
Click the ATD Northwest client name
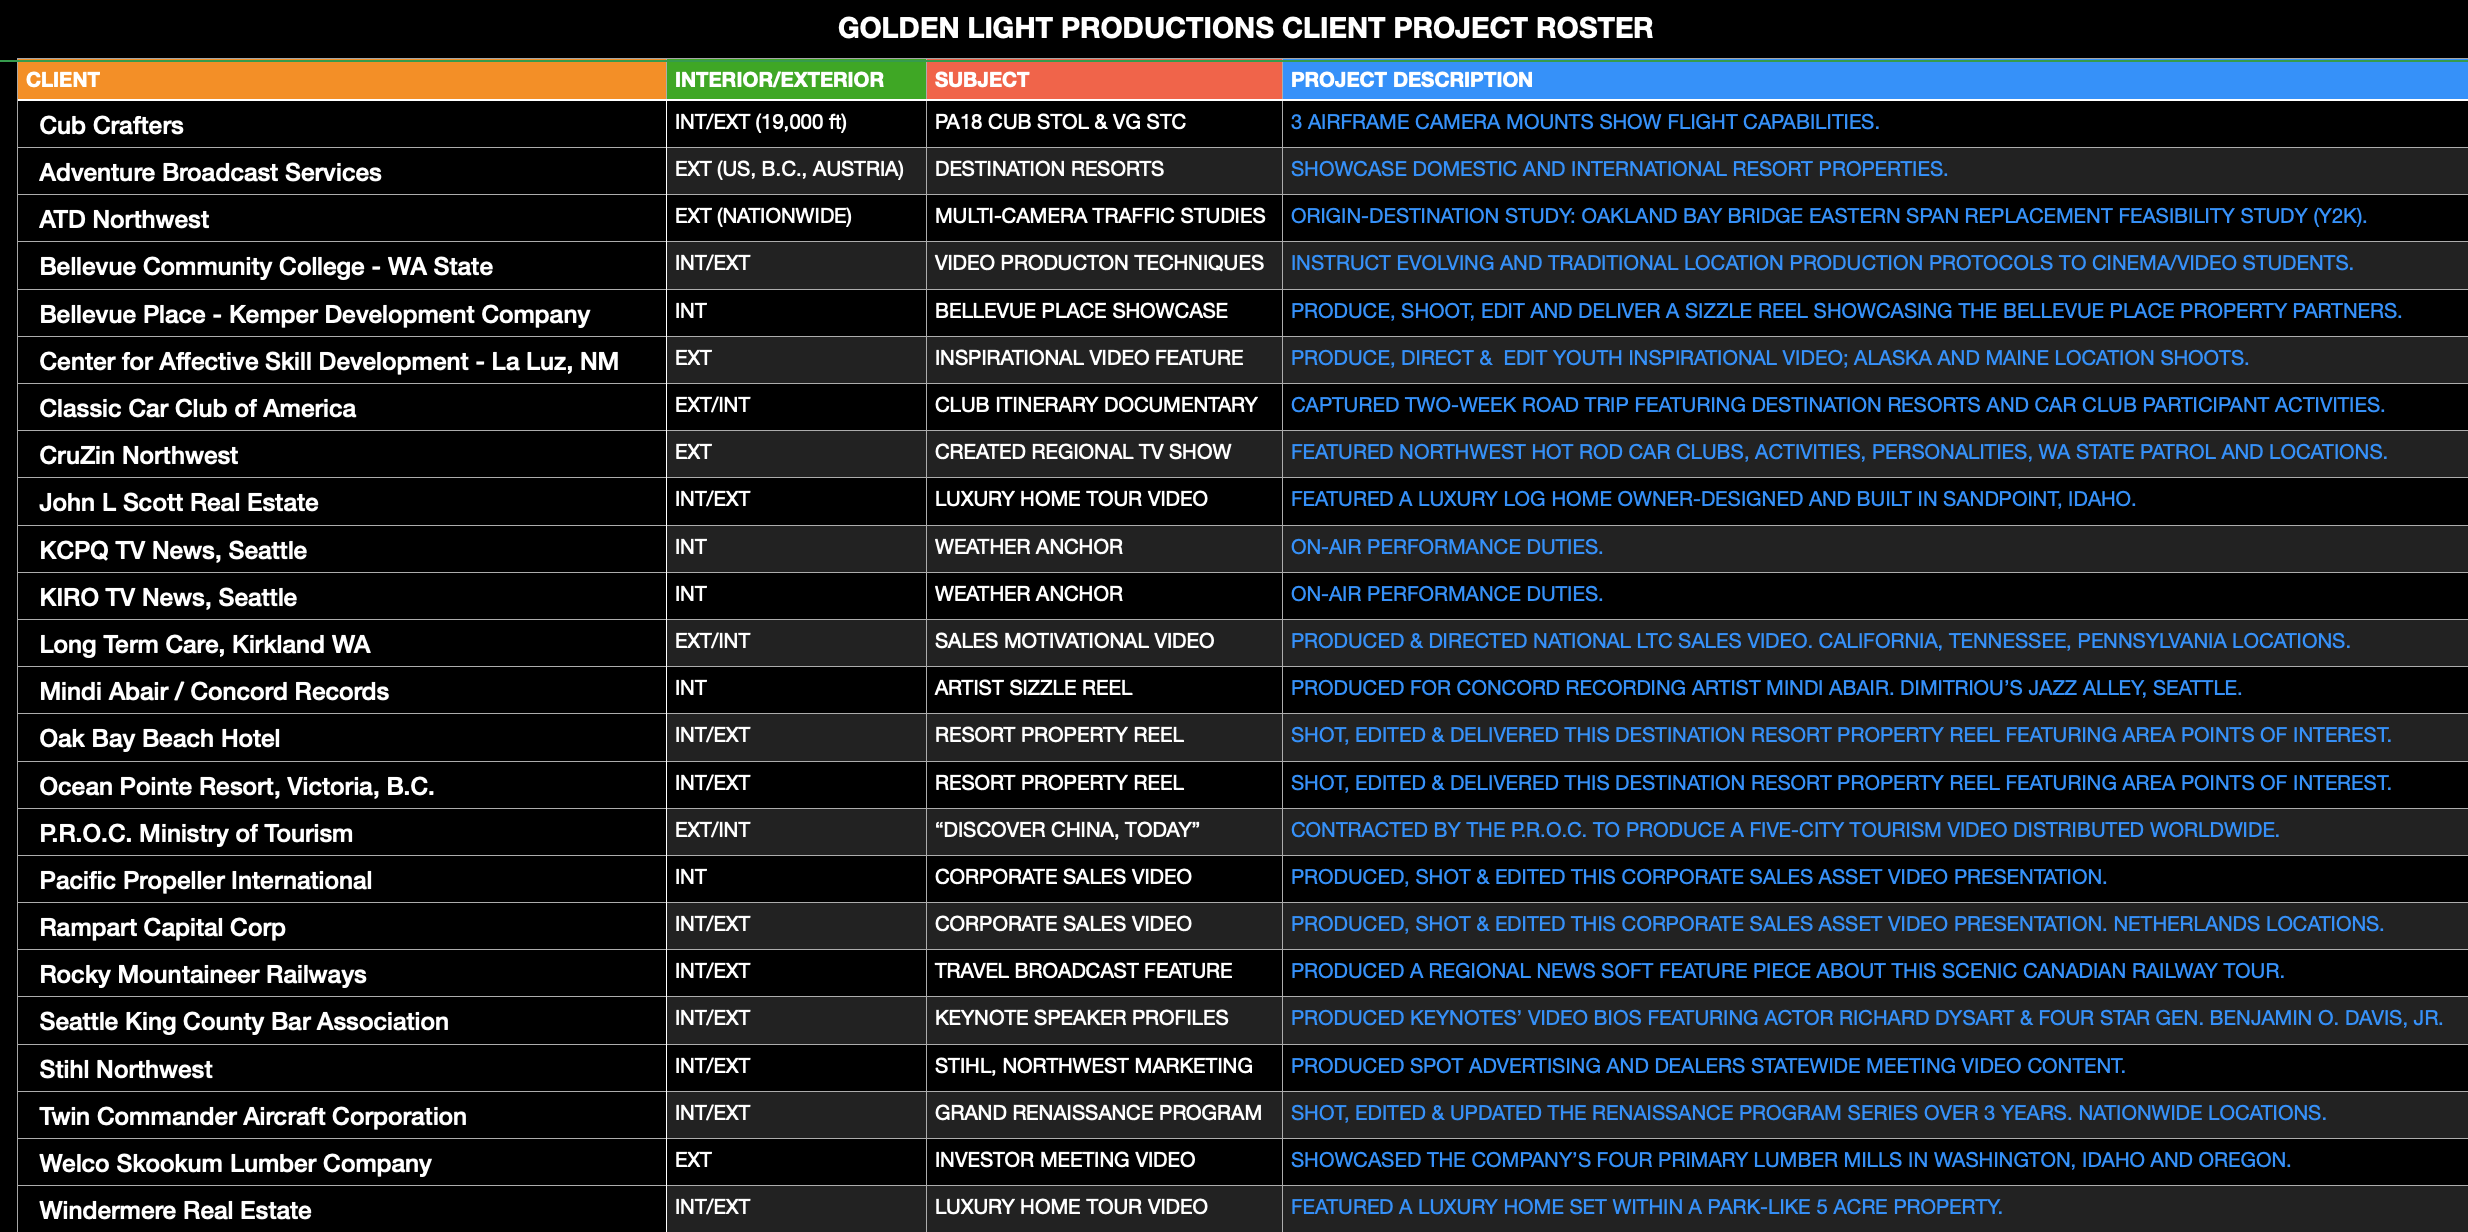[x=124, y=220]
